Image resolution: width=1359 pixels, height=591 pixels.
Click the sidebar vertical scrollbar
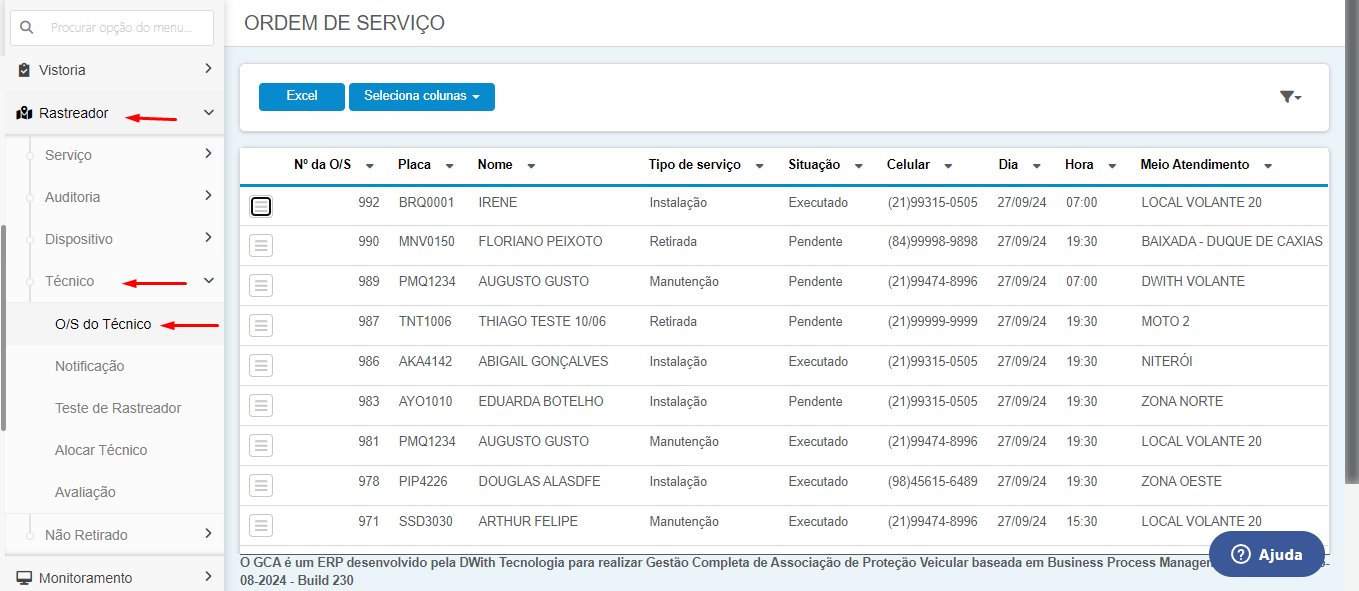click(3, 328)
